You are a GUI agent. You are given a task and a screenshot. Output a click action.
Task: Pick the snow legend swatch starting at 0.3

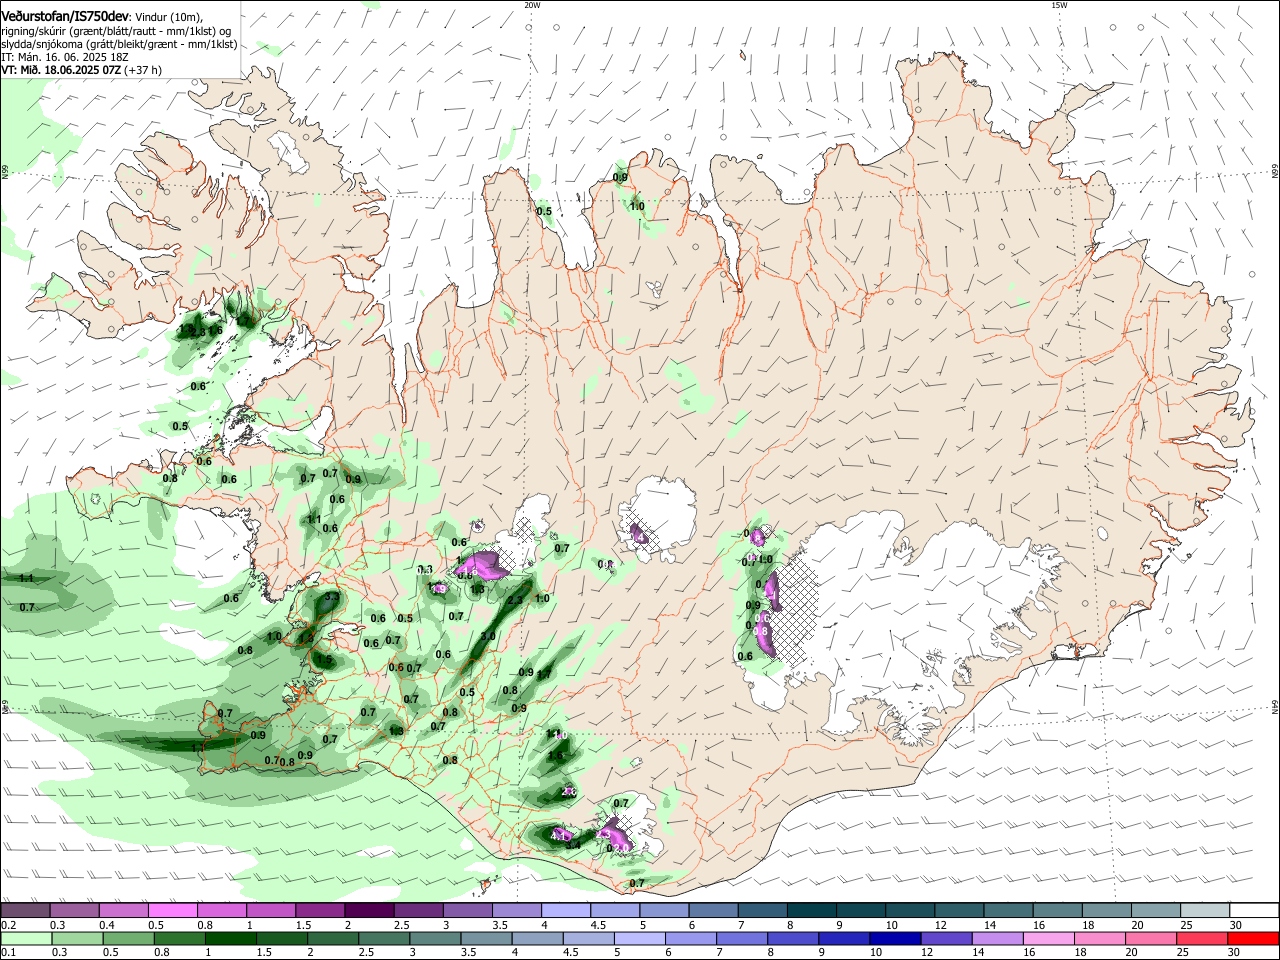click(74, 911)
